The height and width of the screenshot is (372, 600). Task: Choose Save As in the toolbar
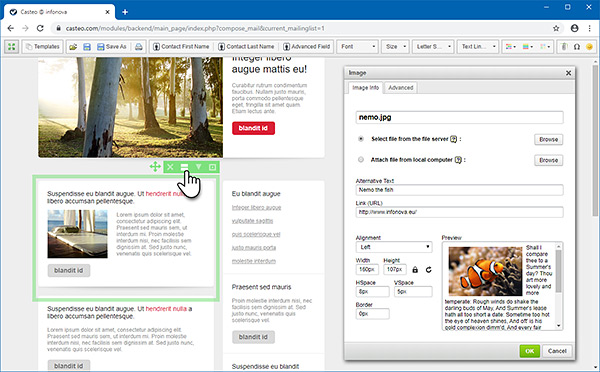(112, 47)
